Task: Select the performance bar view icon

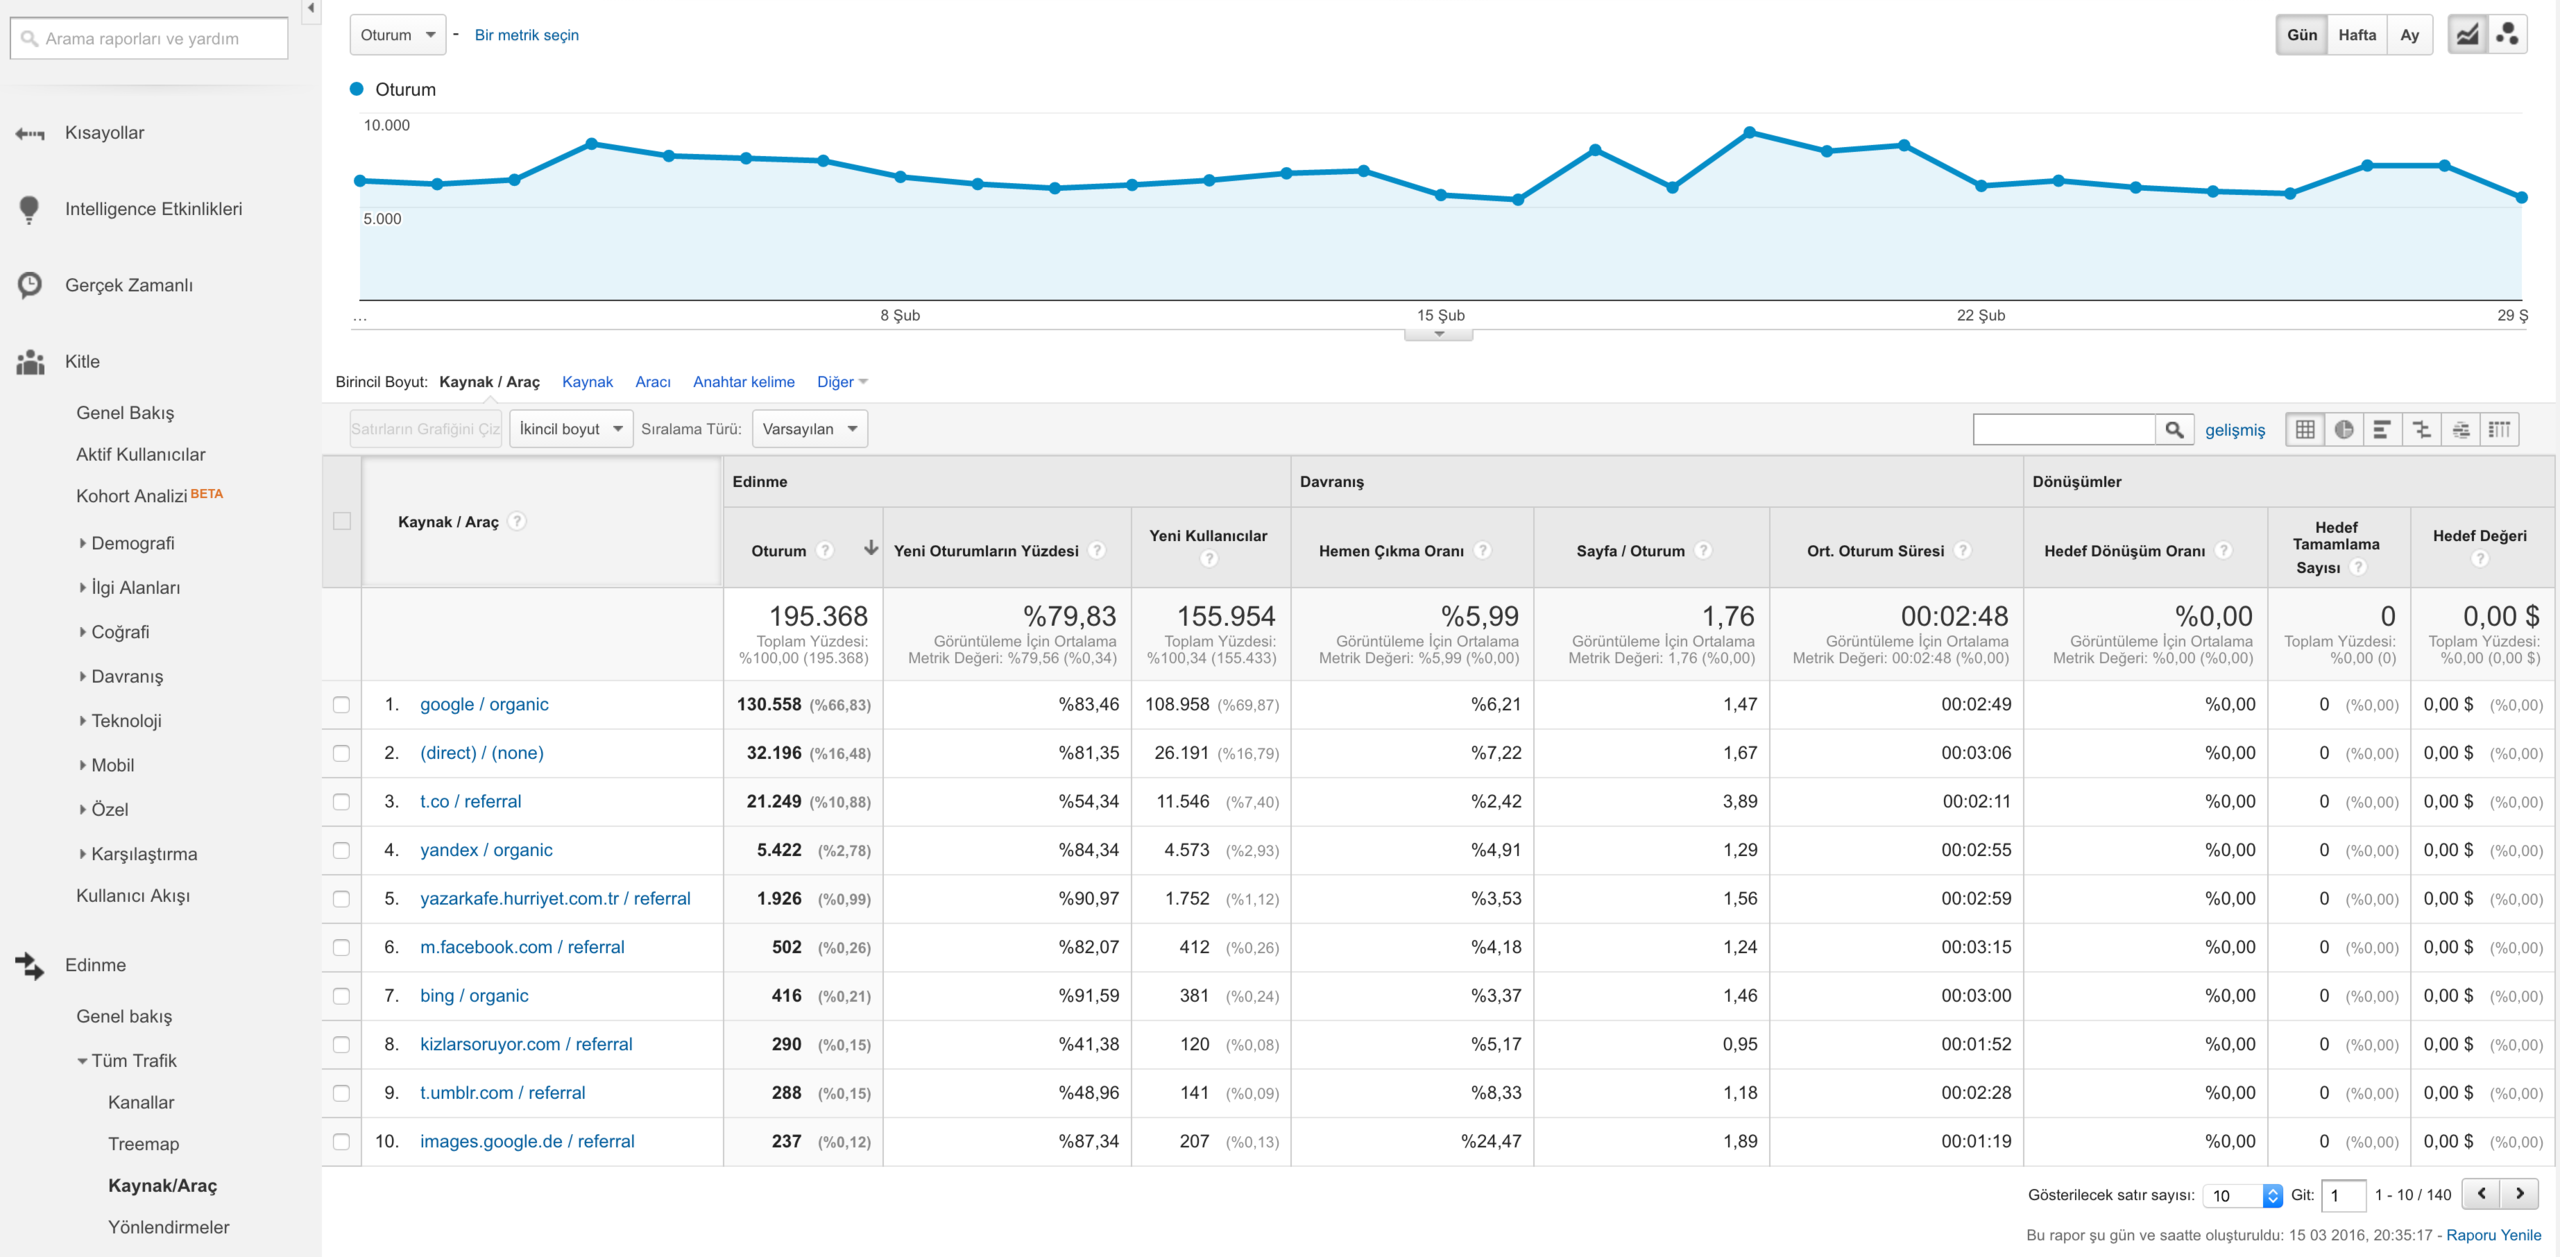Action: tap(2382, 429)
